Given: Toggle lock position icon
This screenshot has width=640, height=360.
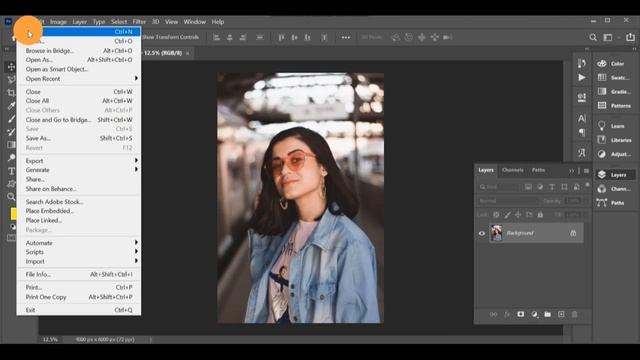Looking at the screenshot, I should click(518, 215).
